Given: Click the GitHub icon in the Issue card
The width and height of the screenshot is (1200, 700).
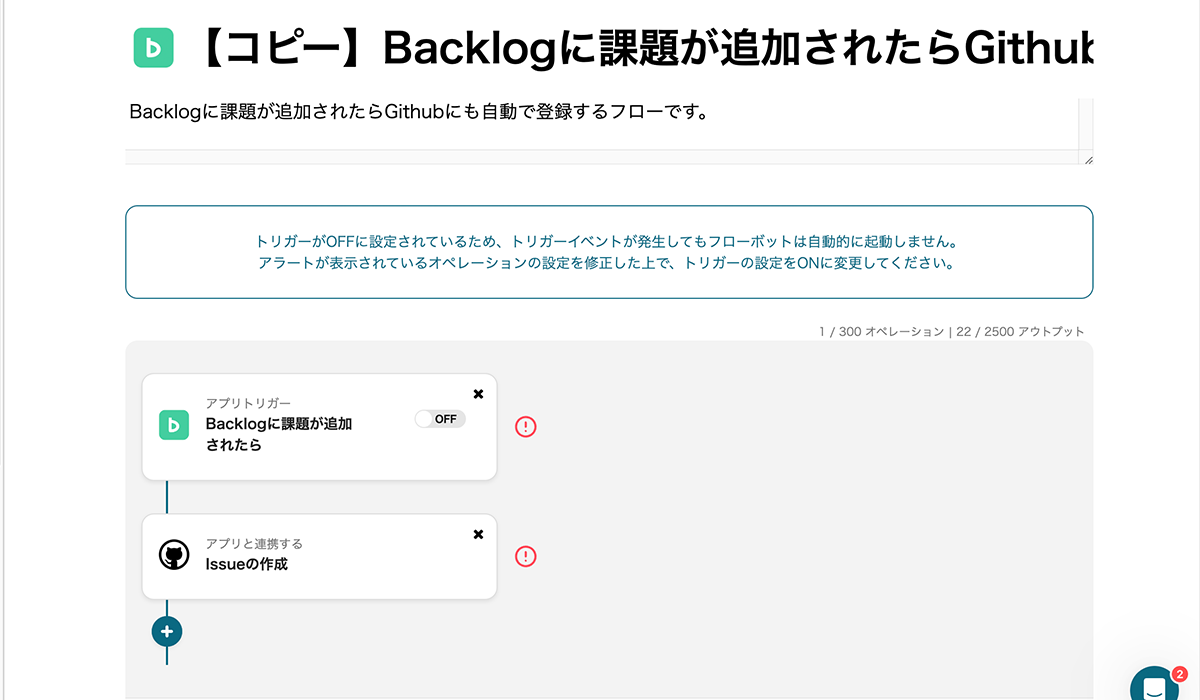Looking at the screenshot, I should click(x=174, y=555).
